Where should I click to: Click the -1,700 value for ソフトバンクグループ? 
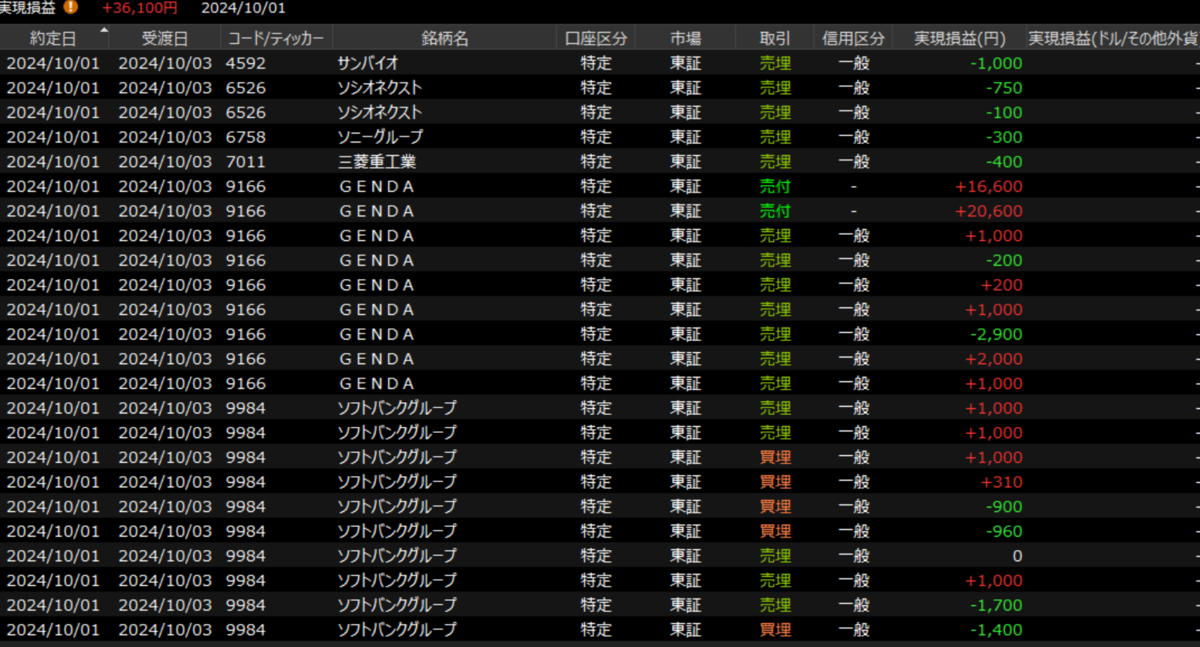[x=994, y=605]
